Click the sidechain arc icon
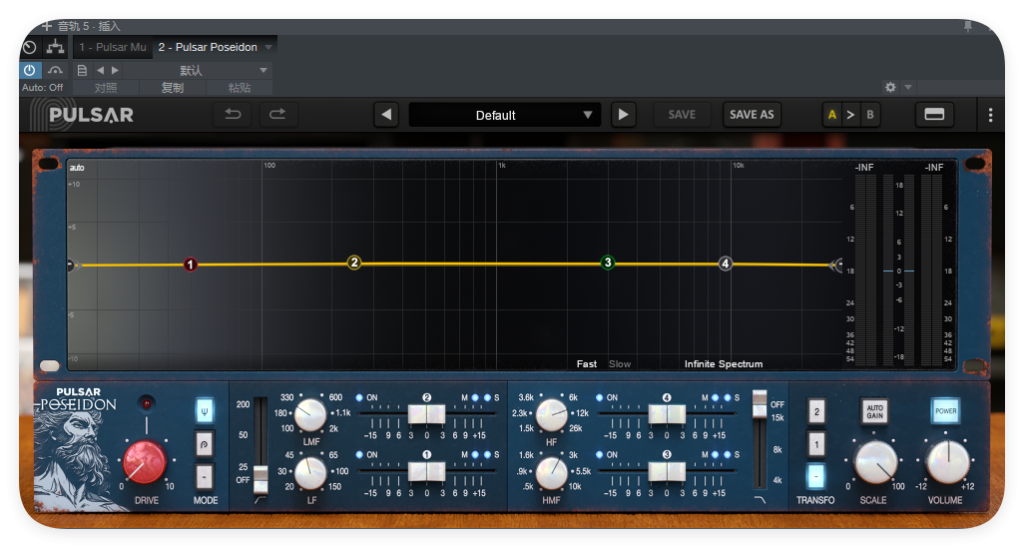This screenshot has height=548, width=1024. click(56, 70)
